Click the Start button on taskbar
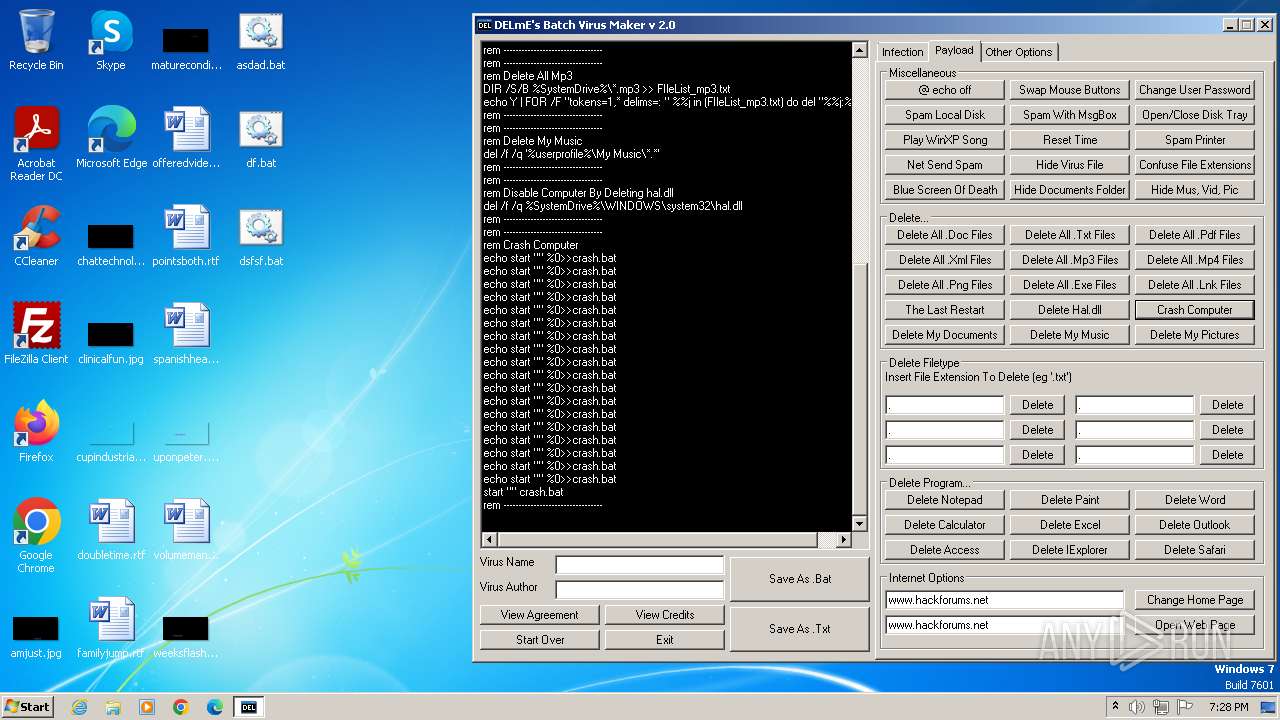This screenshot has width=1280, height=720. point(27,706)
